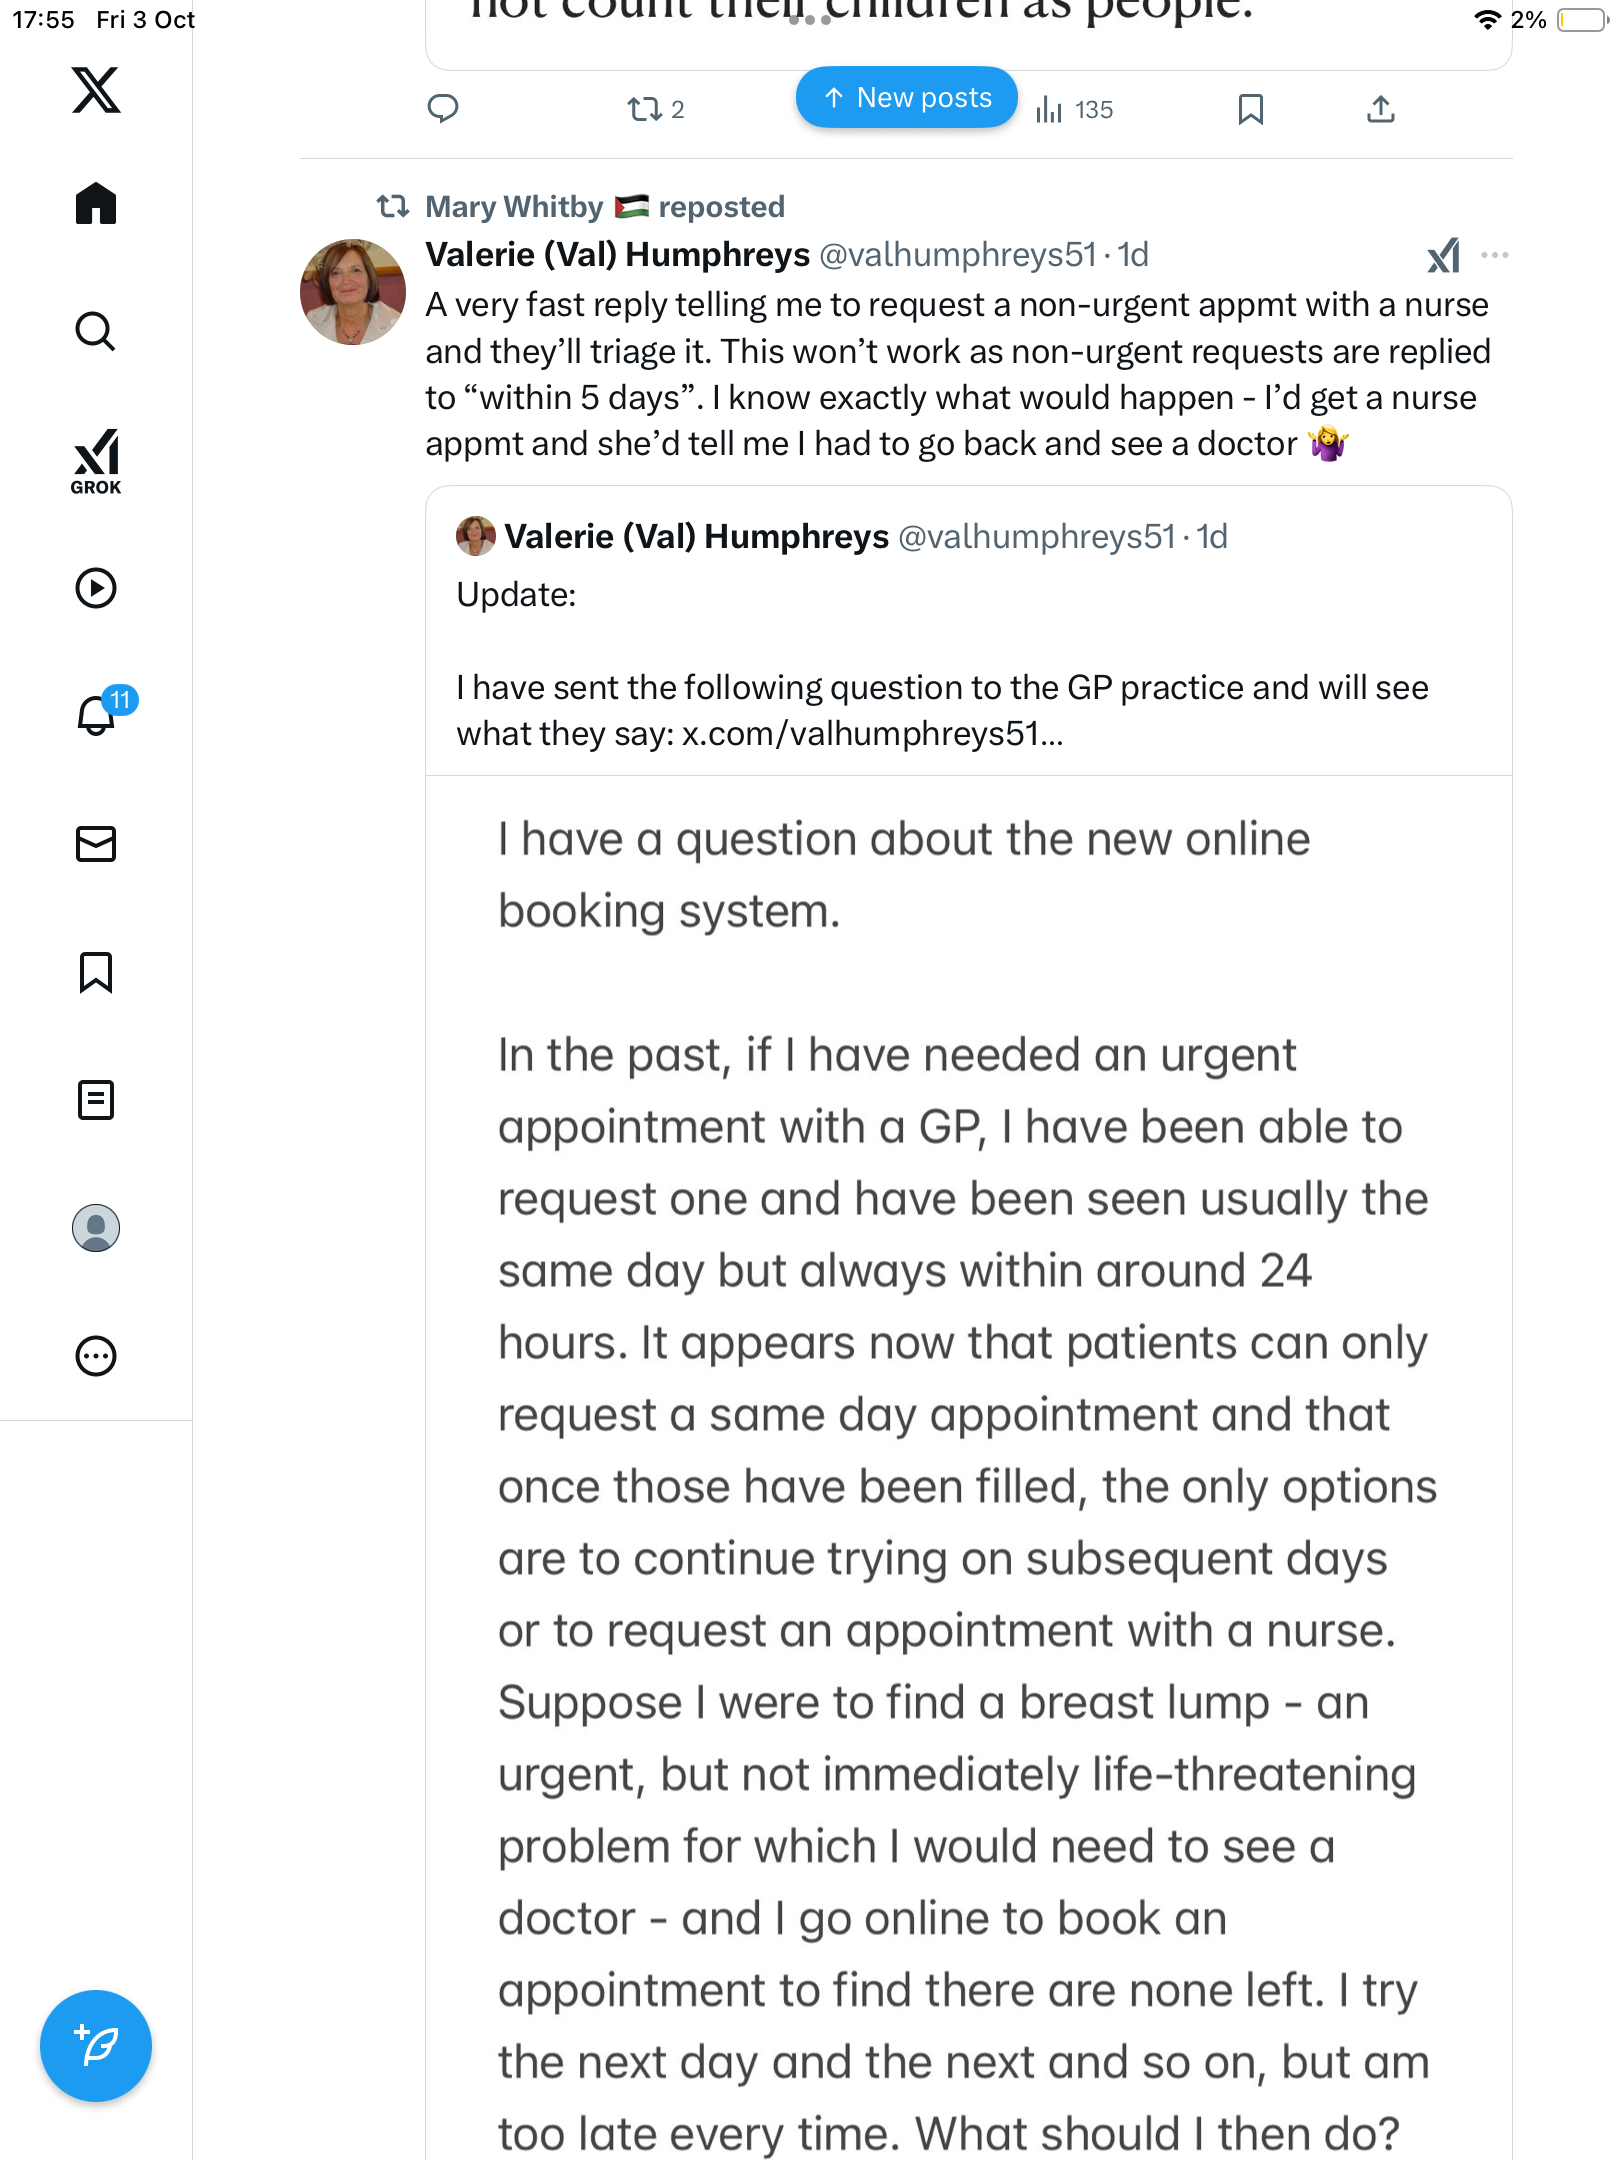Viewport: 1620px width, 2160px height.
Task: Open the video play tab icon
Action: click(x=96, y=588)
